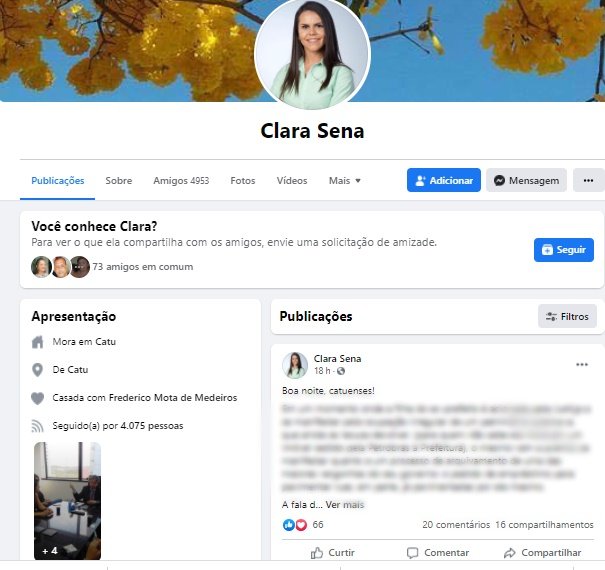Open the Vídeos tab
Screen dimensions: 605x570
pyautogui.click(x=292, y=181)
